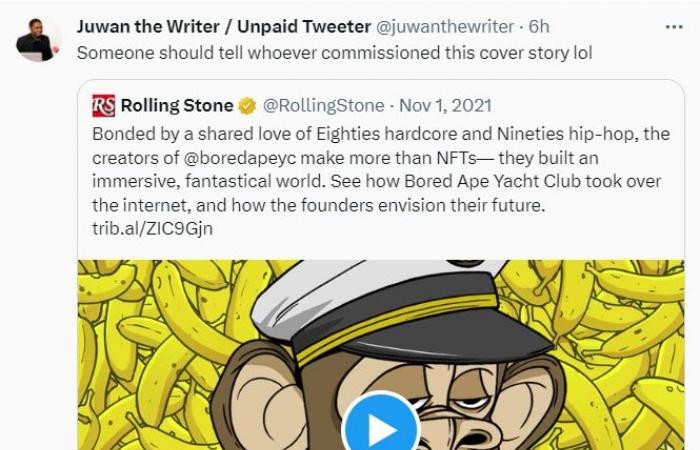Click the gold verified badge beside Rolling Stone
The width and height of the screenshot is (700, 450).
(x=247, y=106)
